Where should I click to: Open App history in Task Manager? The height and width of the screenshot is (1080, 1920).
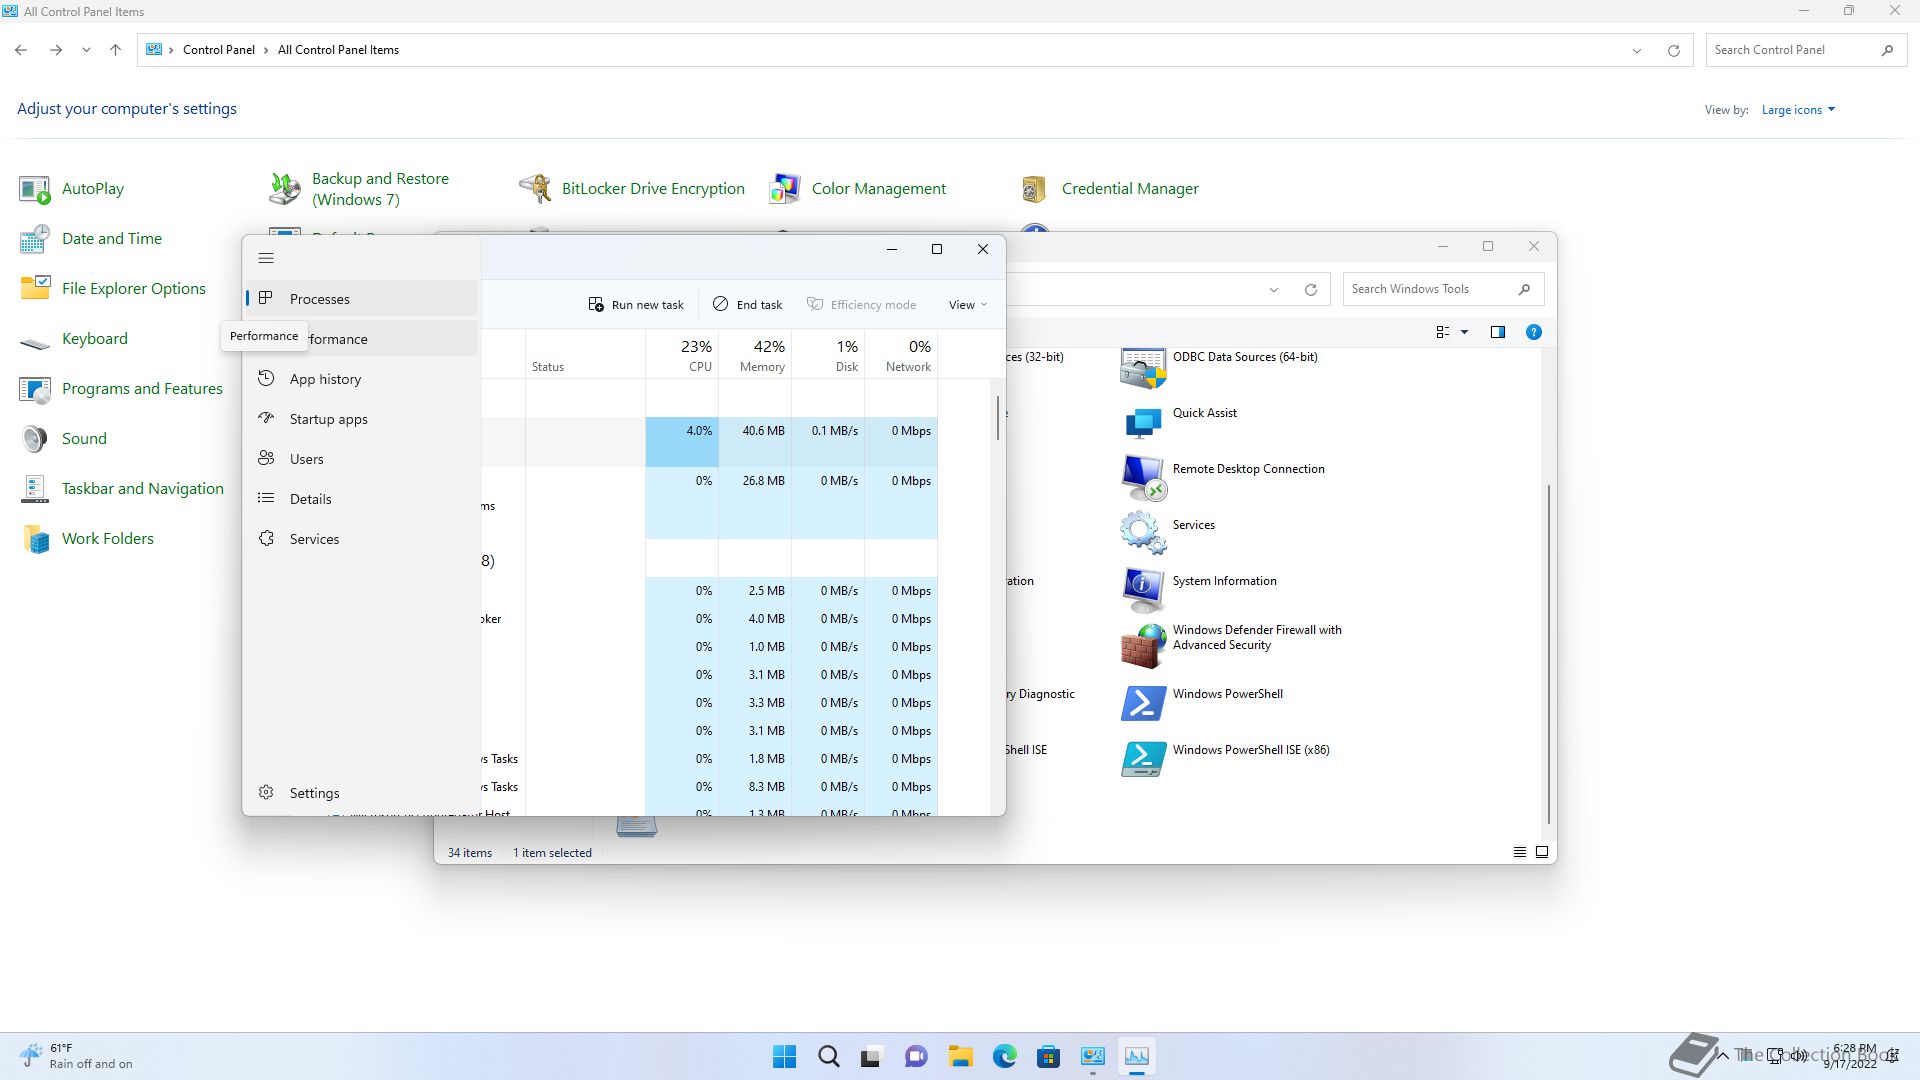click(x=362, y=379)
